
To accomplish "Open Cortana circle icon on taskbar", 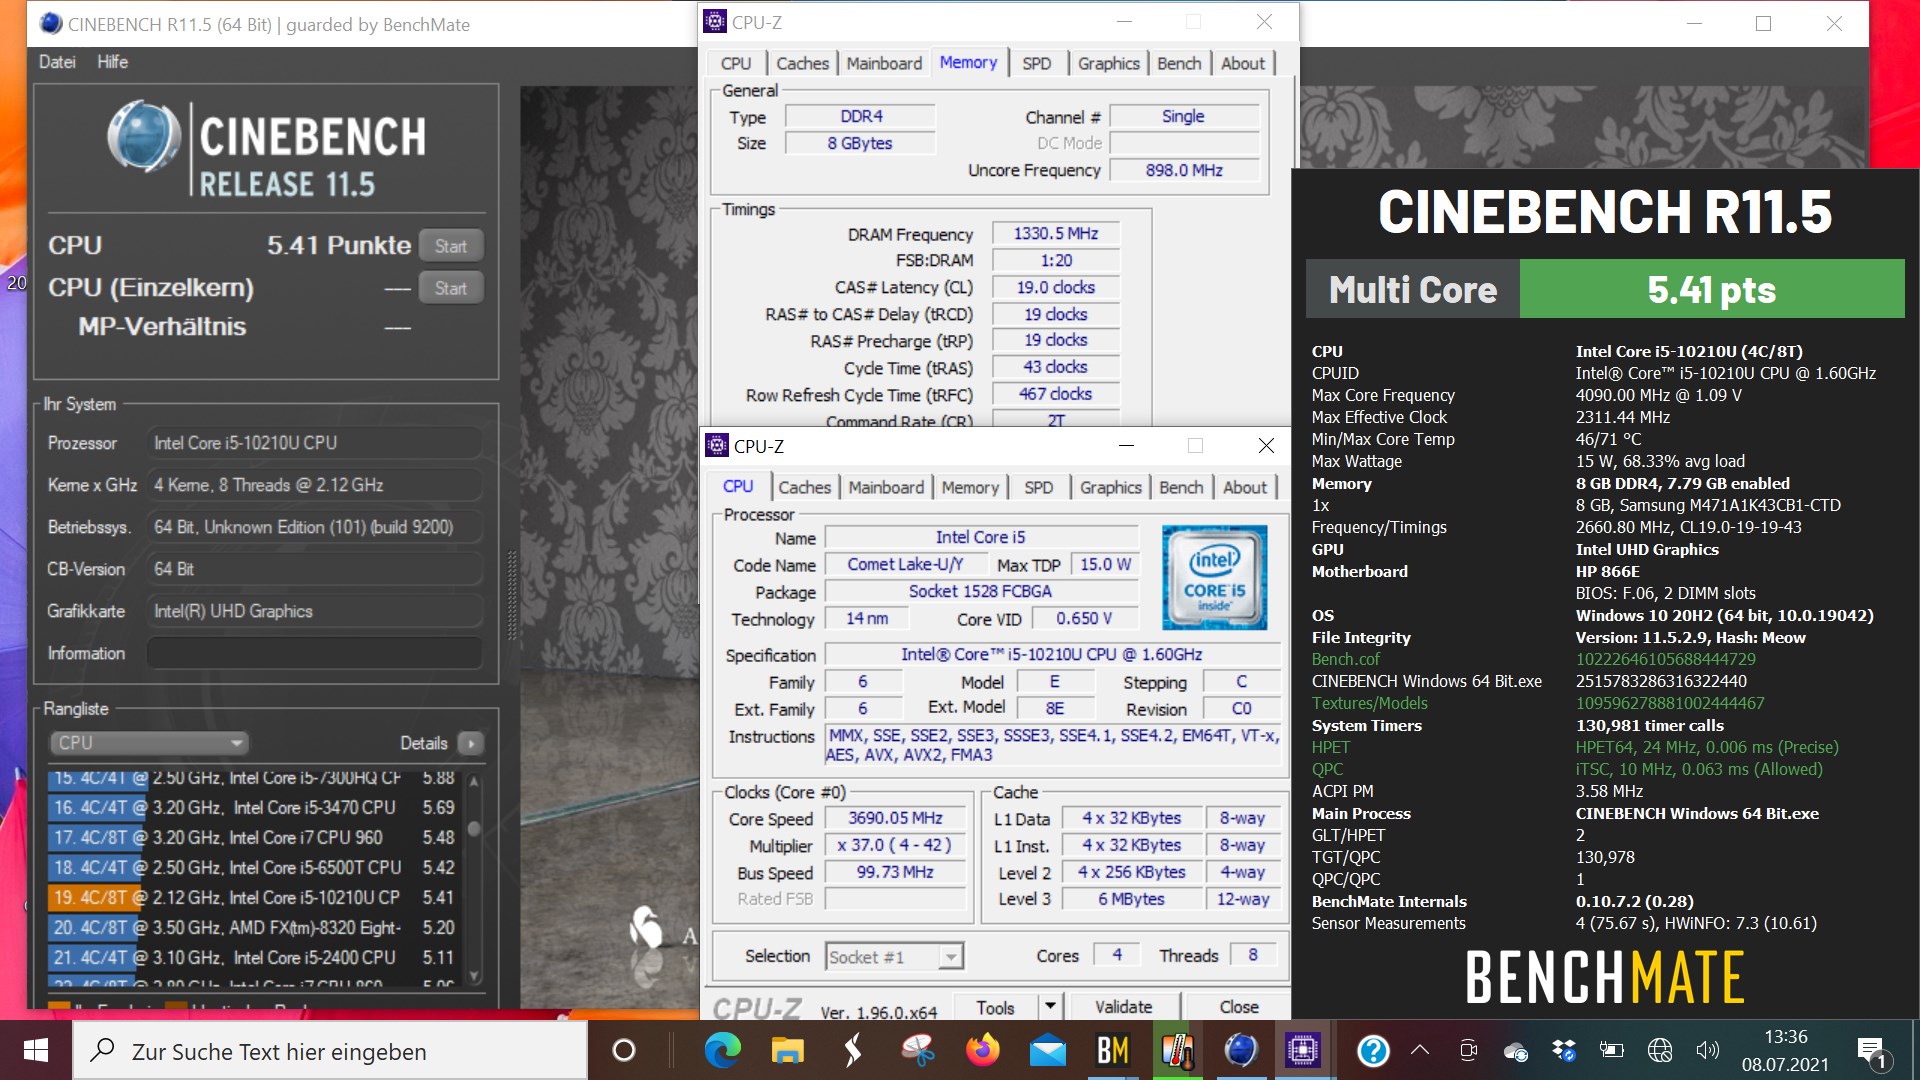I will point(623,1051).
